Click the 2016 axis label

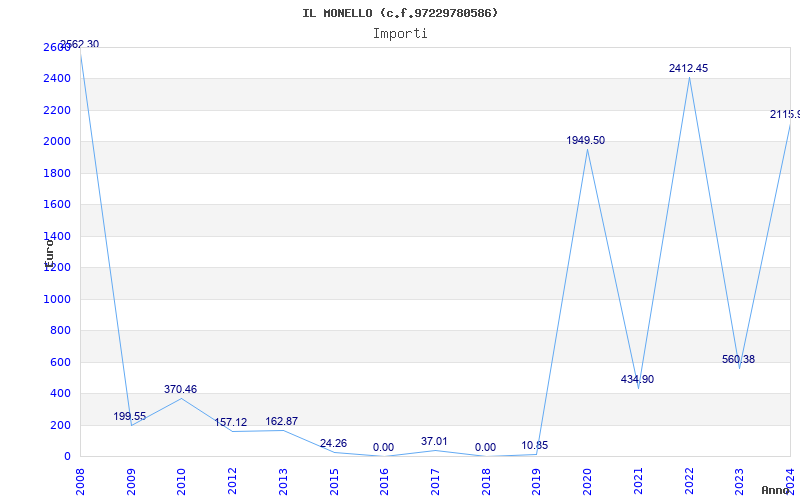click(x=384, y=481)
